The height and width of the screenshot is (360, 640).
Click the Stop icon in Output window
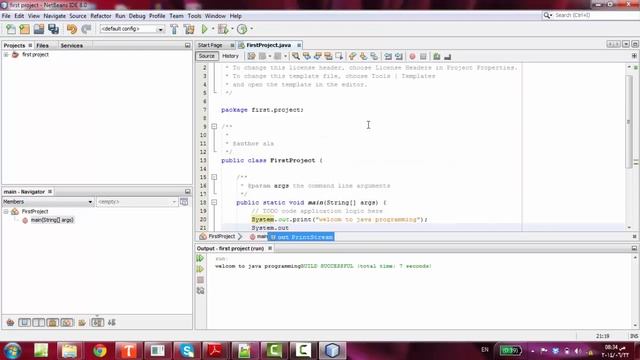[200, 280]
